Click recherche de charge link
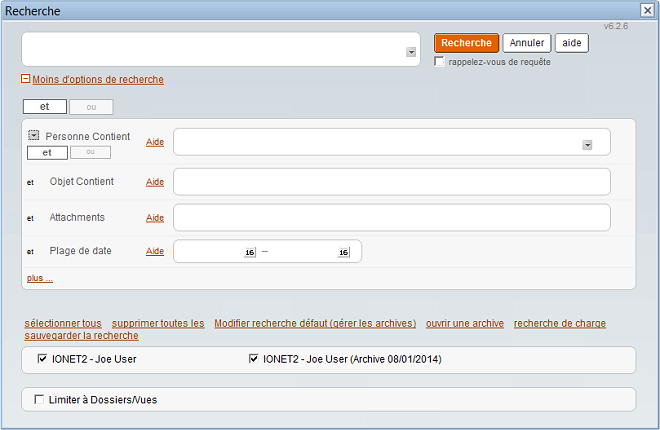 (560, 324)
